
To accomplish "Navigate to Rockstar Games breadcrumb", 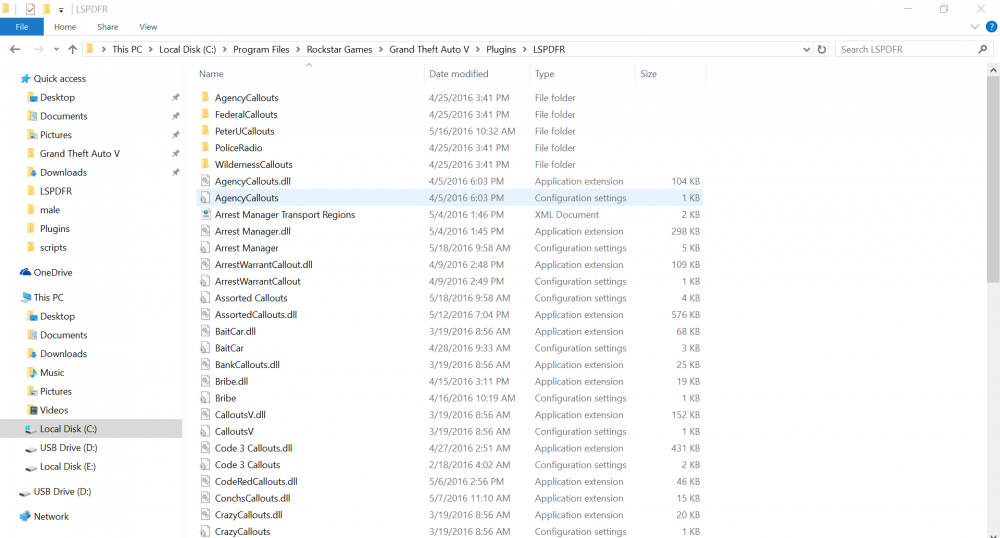I will tap(339, 49).
